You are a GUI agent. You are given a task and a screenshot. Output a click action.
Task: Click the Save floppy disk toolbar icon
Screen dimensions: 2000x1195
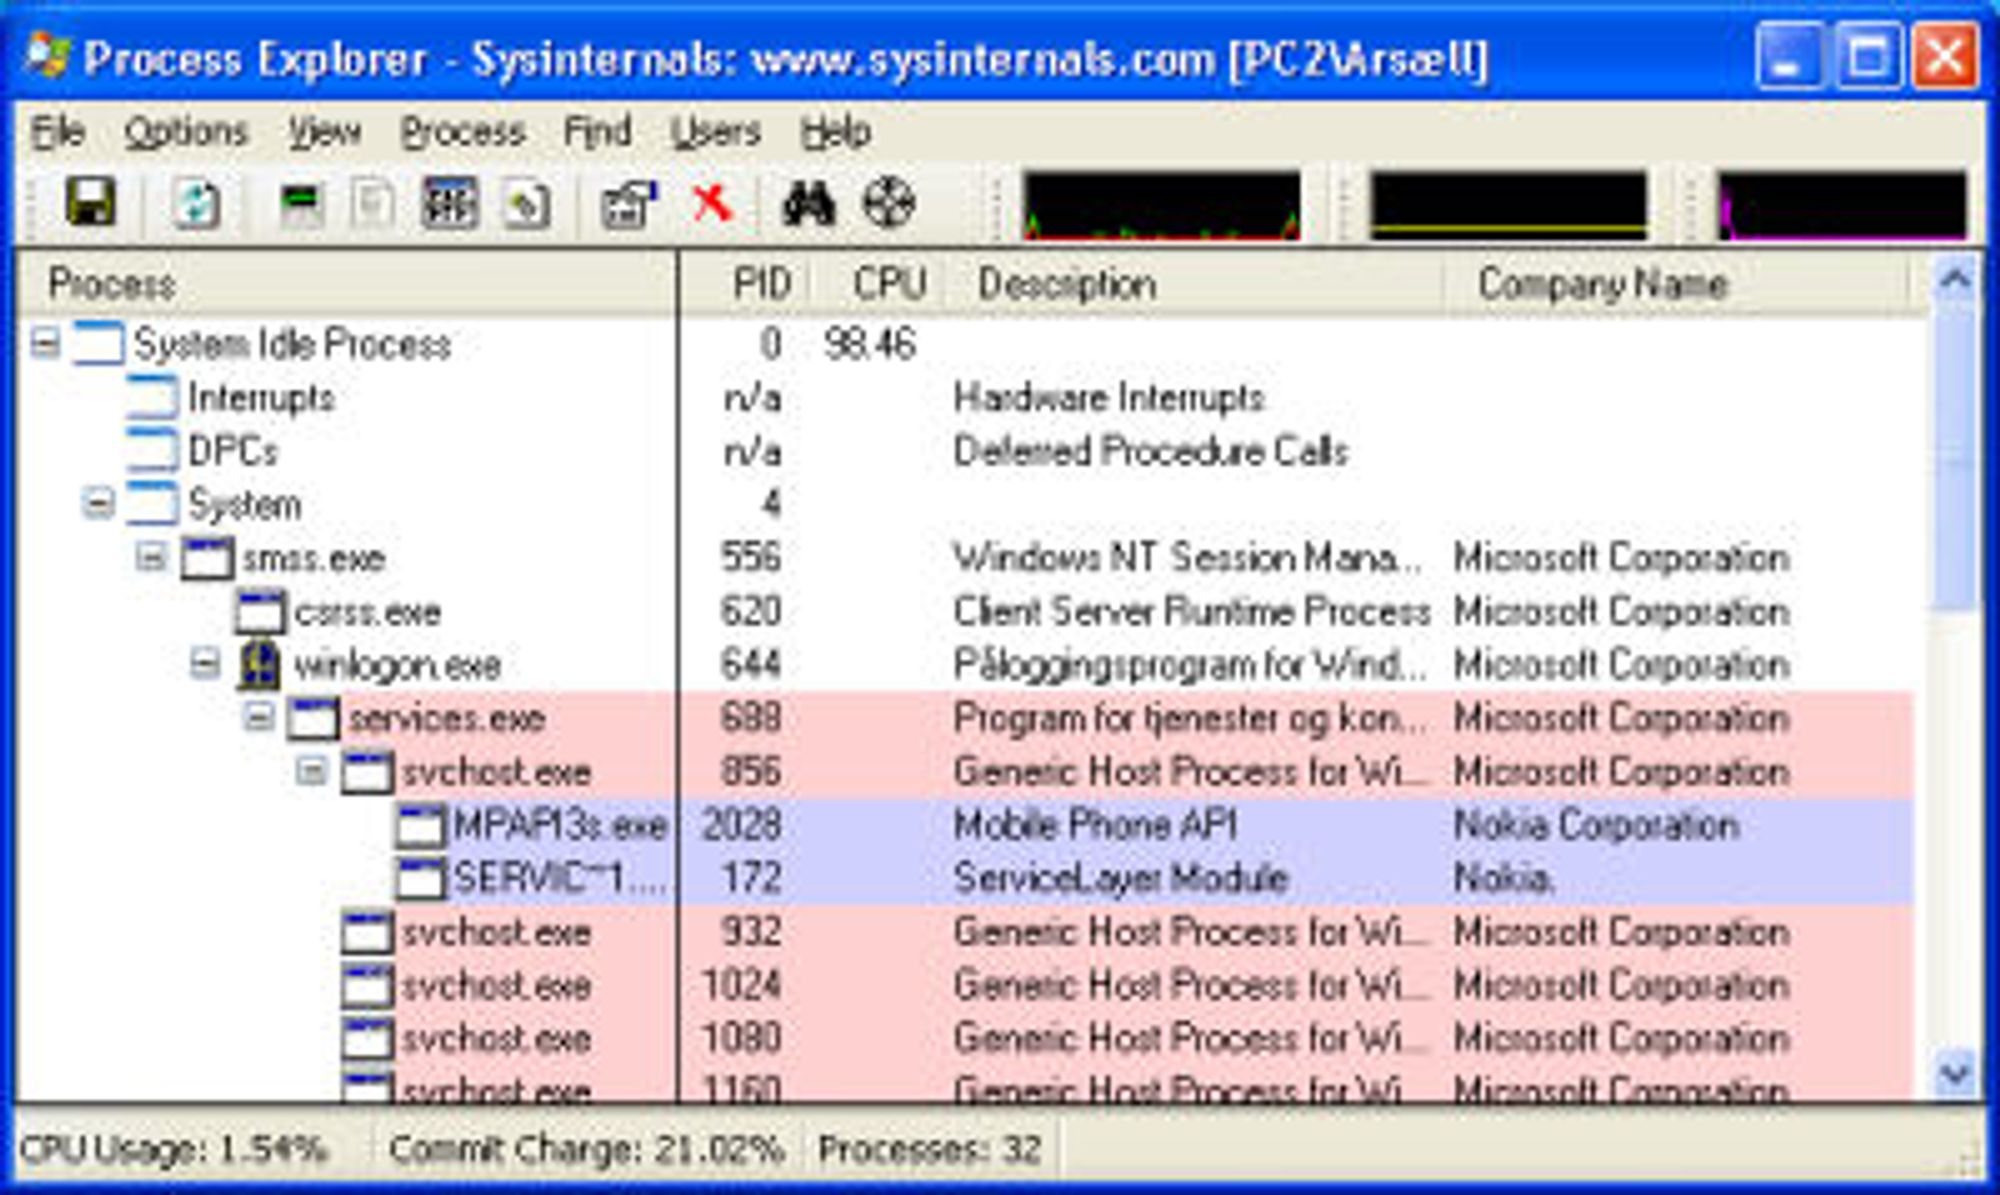91,203
